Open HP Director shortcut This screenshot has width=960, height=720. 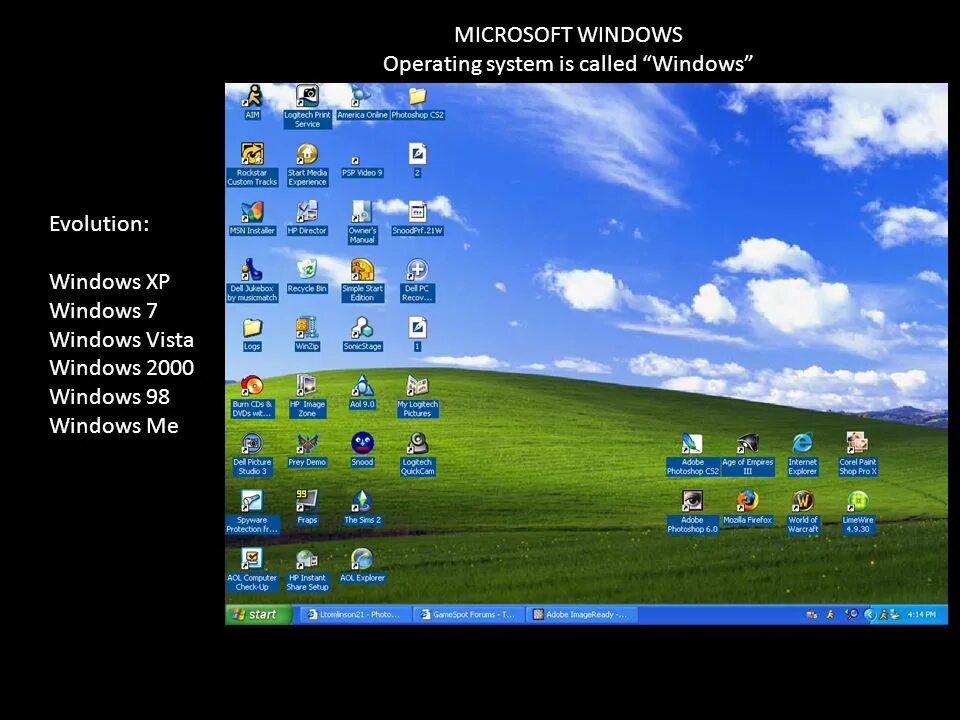pyautogui.click(x=307, y=217)
